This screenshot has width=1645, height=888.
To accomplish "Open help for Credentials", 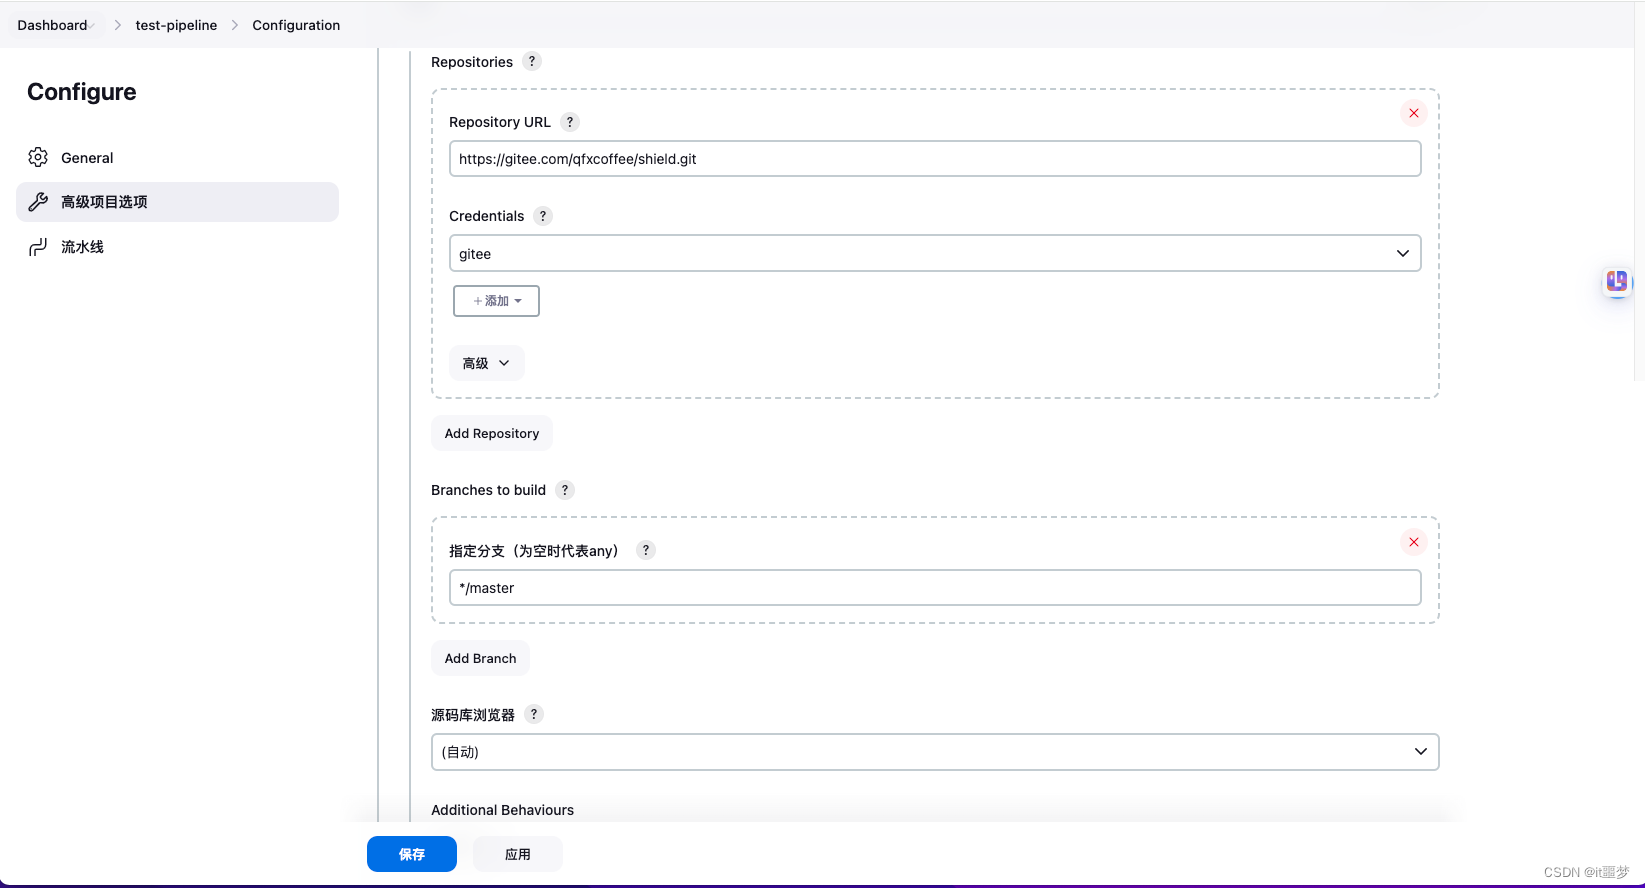I will (543, 216).
